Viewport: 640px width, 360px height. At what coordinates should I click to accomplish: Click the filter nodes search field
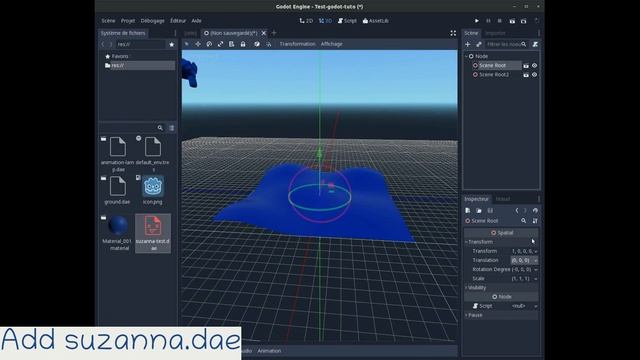(507, 44)
